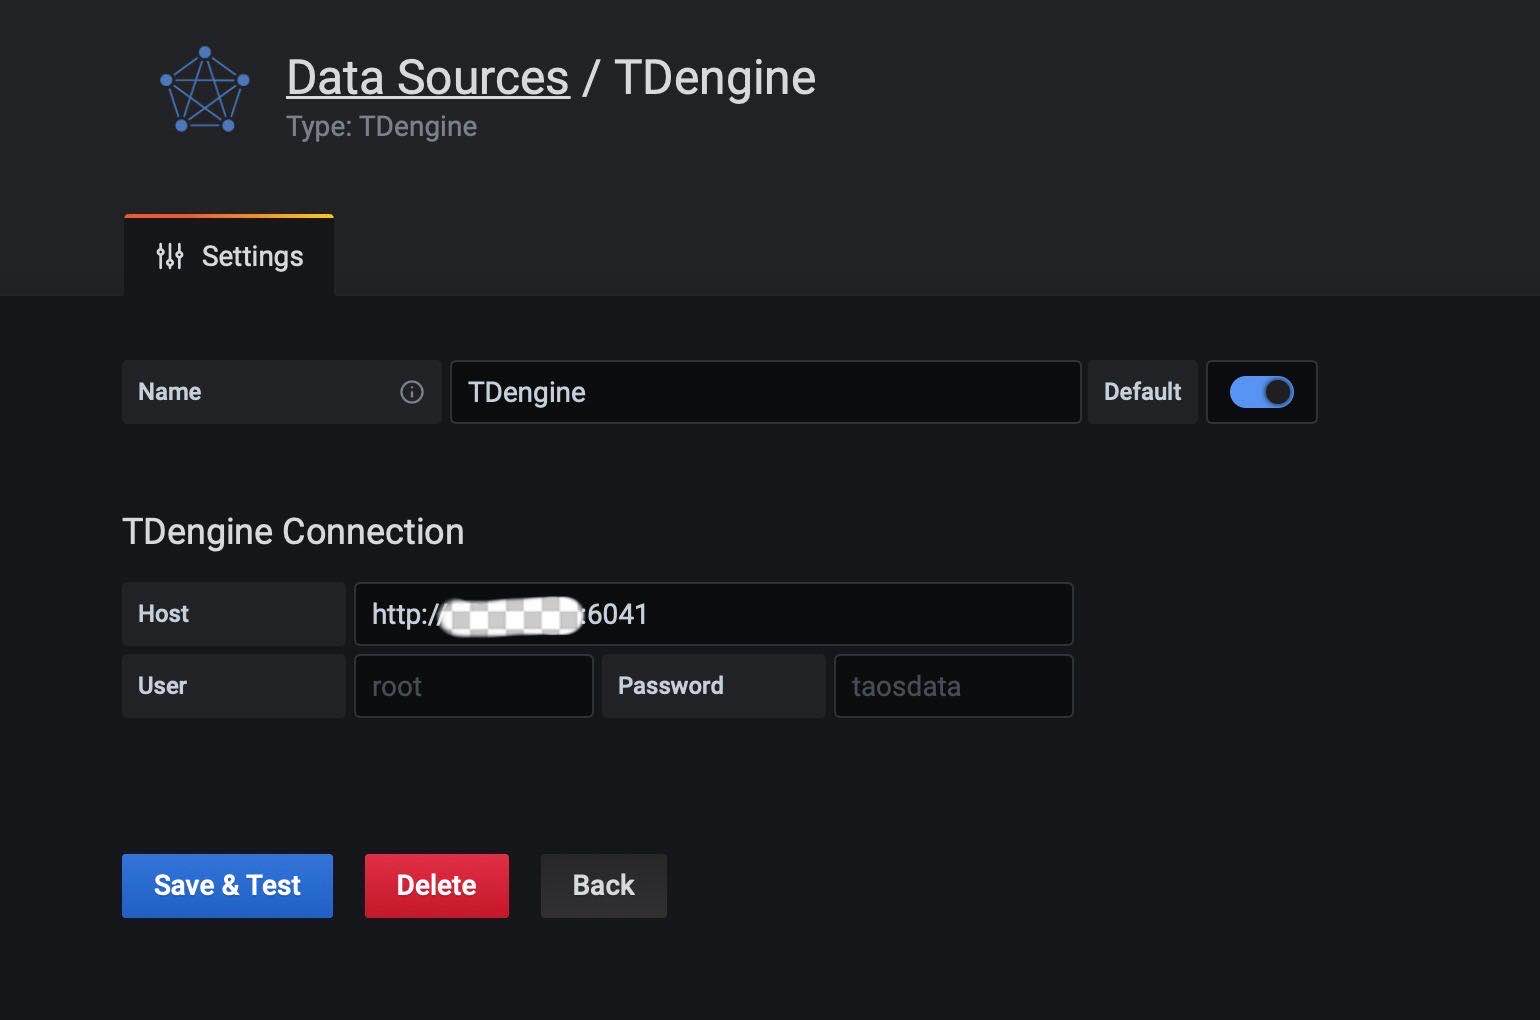The height and width of the screenshot is (1020, 1540).
Task: Click the sliders icon in Settings tab
Action: pyautogui.click(x=170, y=256)
